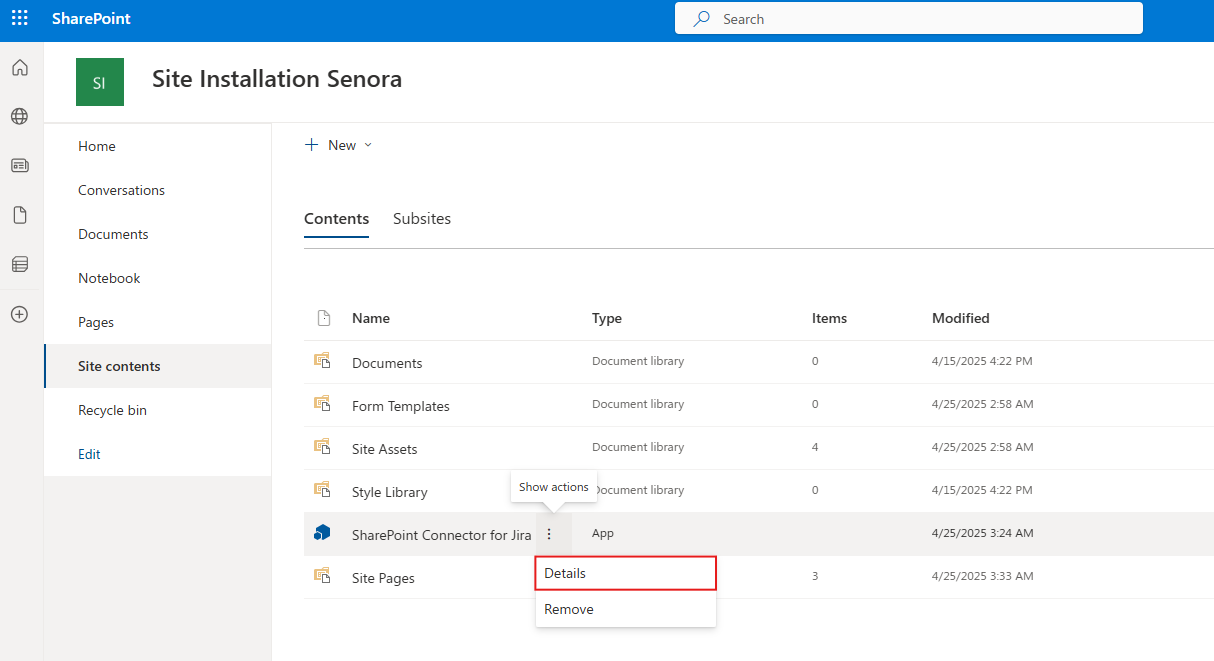This screenshot has height=661, width=1214.
Task: Click Show actions three-dot button
Action: click(549, 534)
